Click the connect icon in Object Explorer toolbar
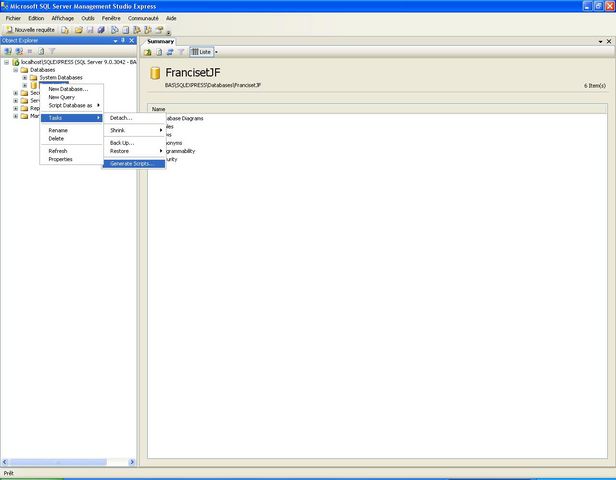The height and width of the screenshot is (480, 616). 7,51
